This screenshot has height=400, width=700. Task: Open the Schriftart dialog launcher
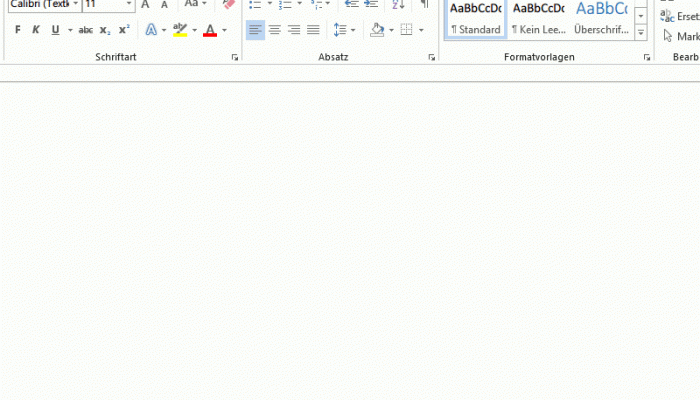click(235, 57)
